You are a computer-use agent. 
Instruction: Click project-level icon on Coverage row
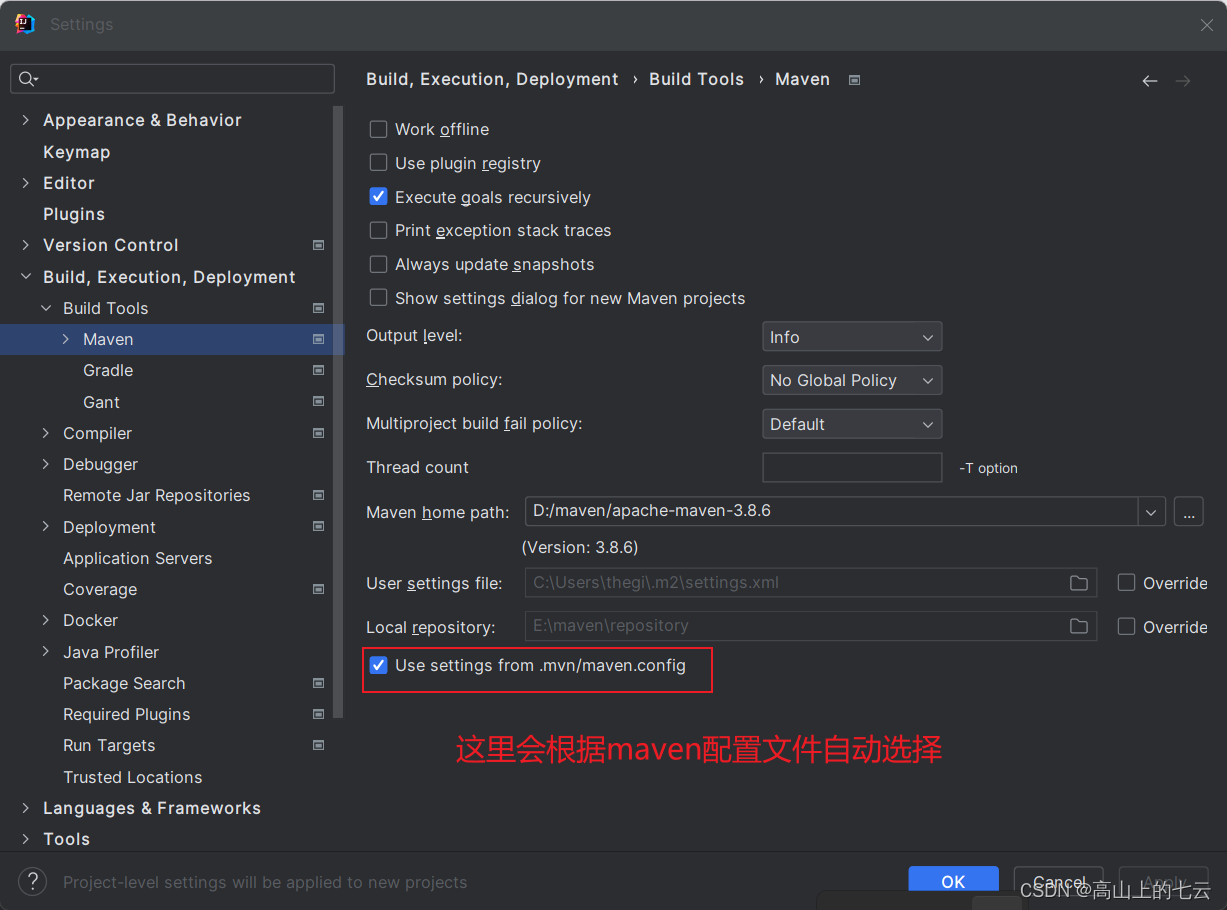click(318, 589)
